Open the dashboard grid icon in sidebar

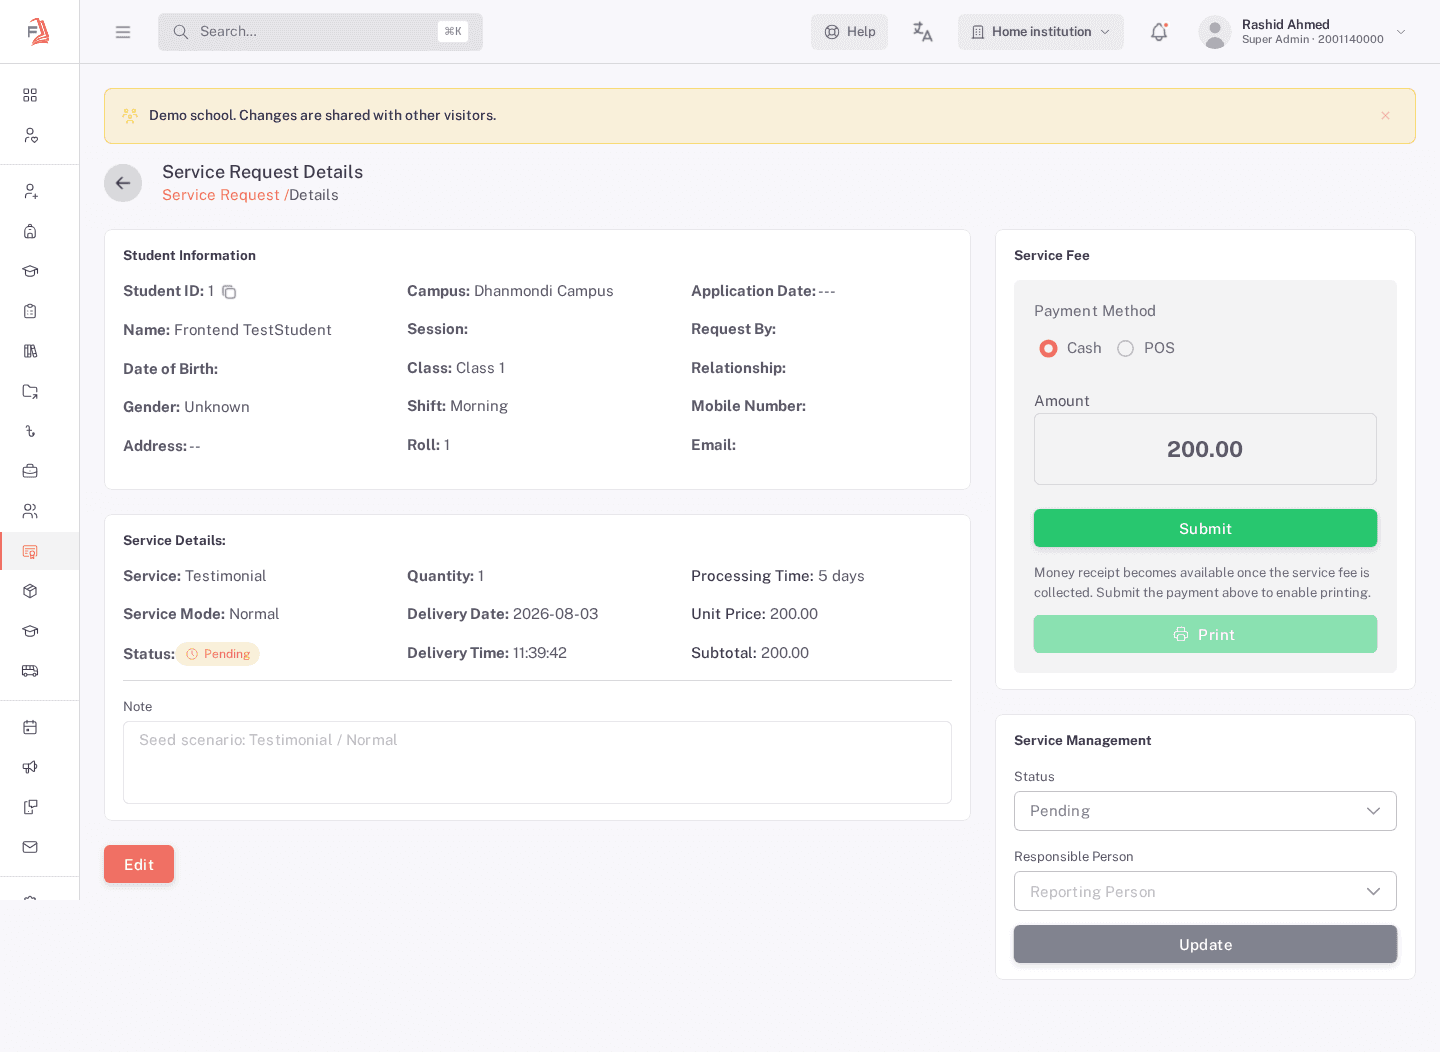tap(30, 95)
